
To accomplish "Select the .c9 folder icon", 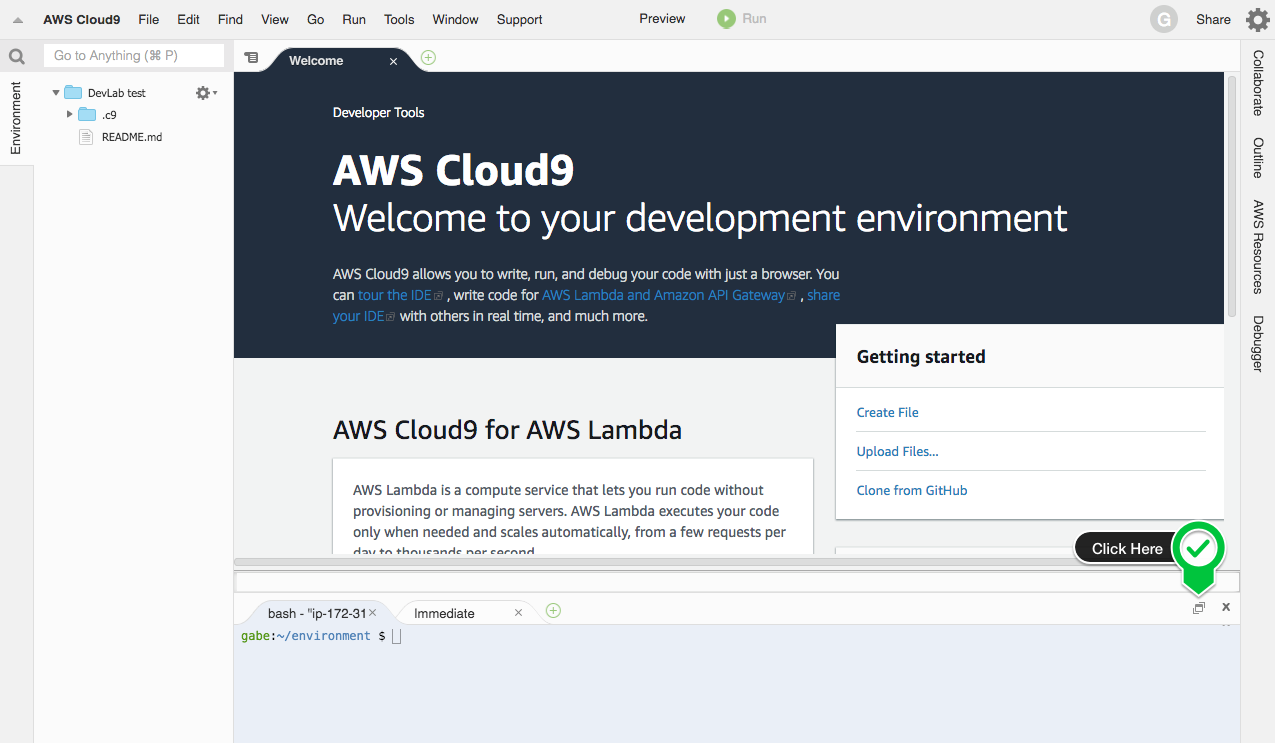I will click(x=87, y=114).
